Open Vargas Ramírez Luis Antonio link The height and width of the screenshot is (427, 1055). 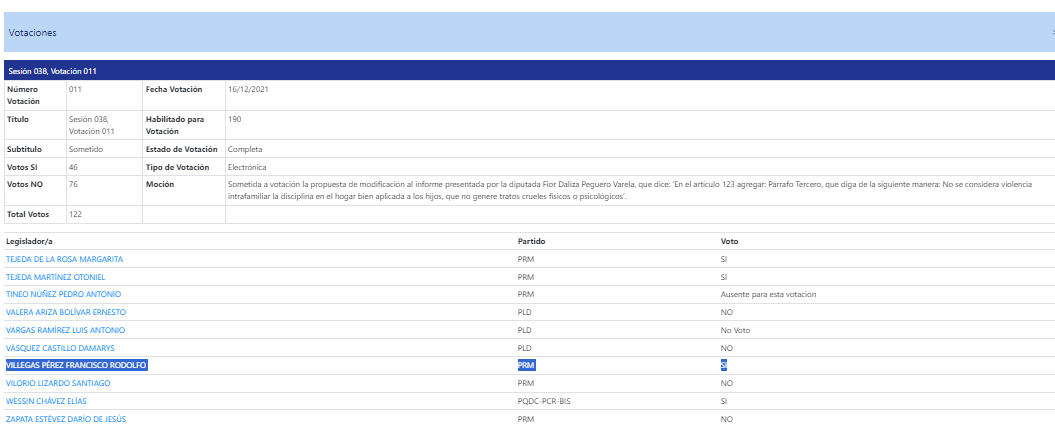65,330
